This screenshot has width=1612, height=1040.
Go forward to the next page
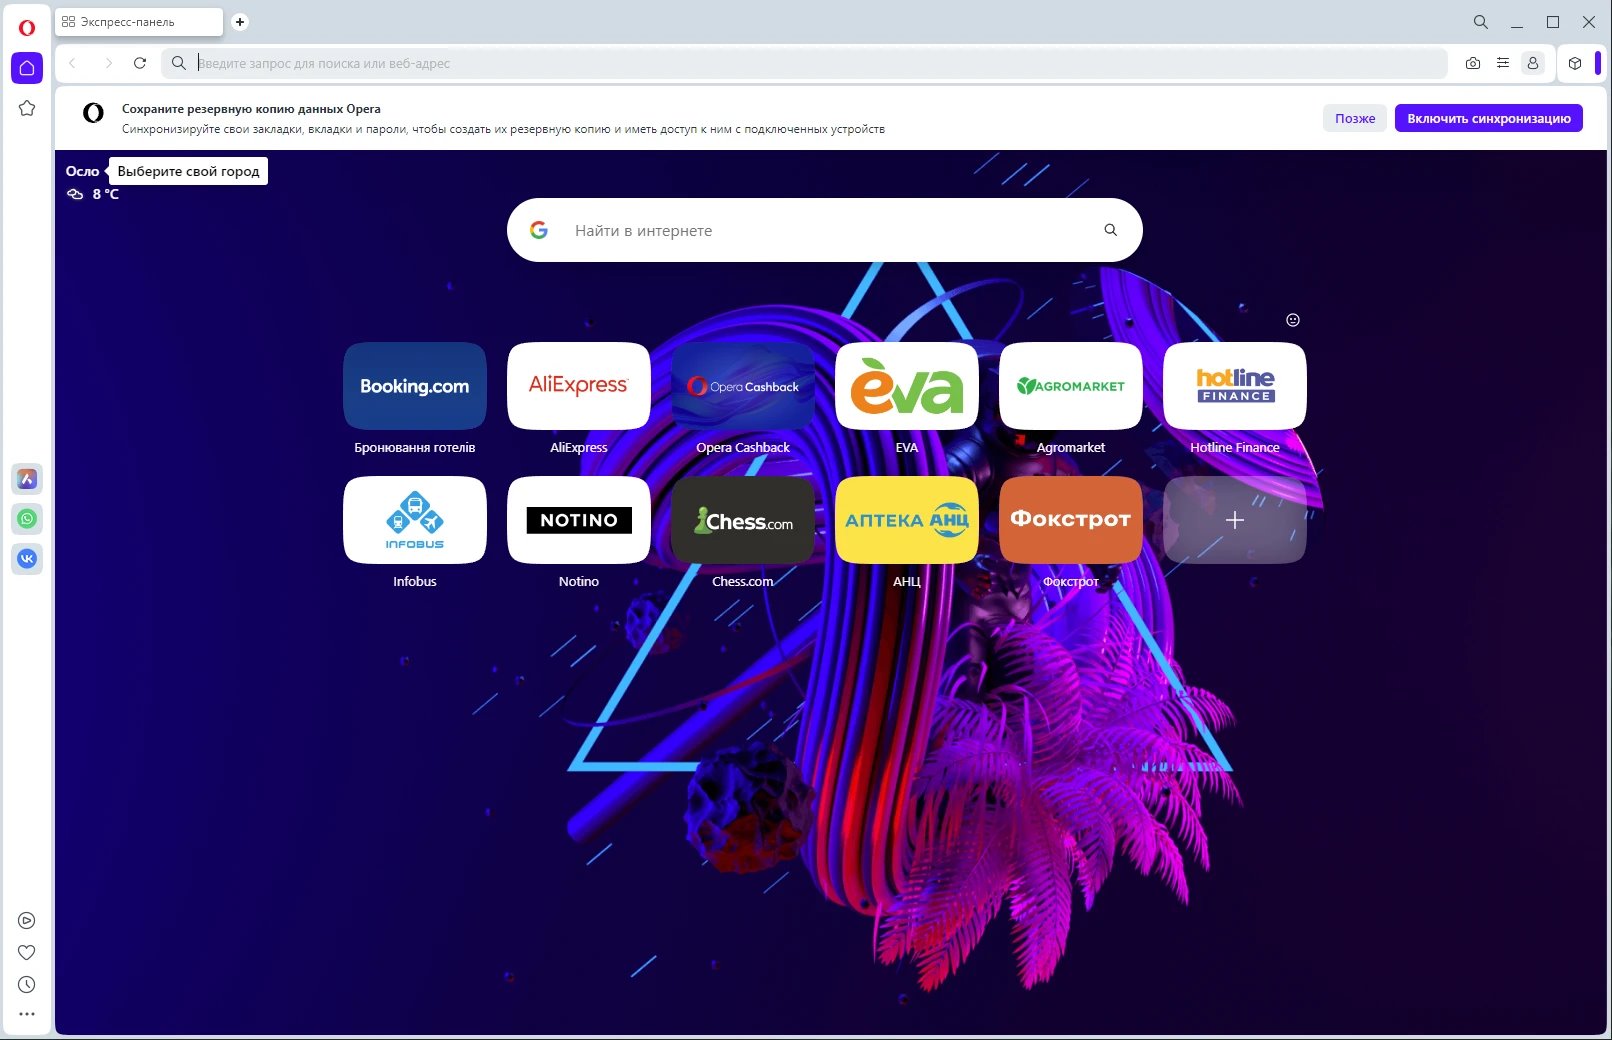[x=108, y=63]
